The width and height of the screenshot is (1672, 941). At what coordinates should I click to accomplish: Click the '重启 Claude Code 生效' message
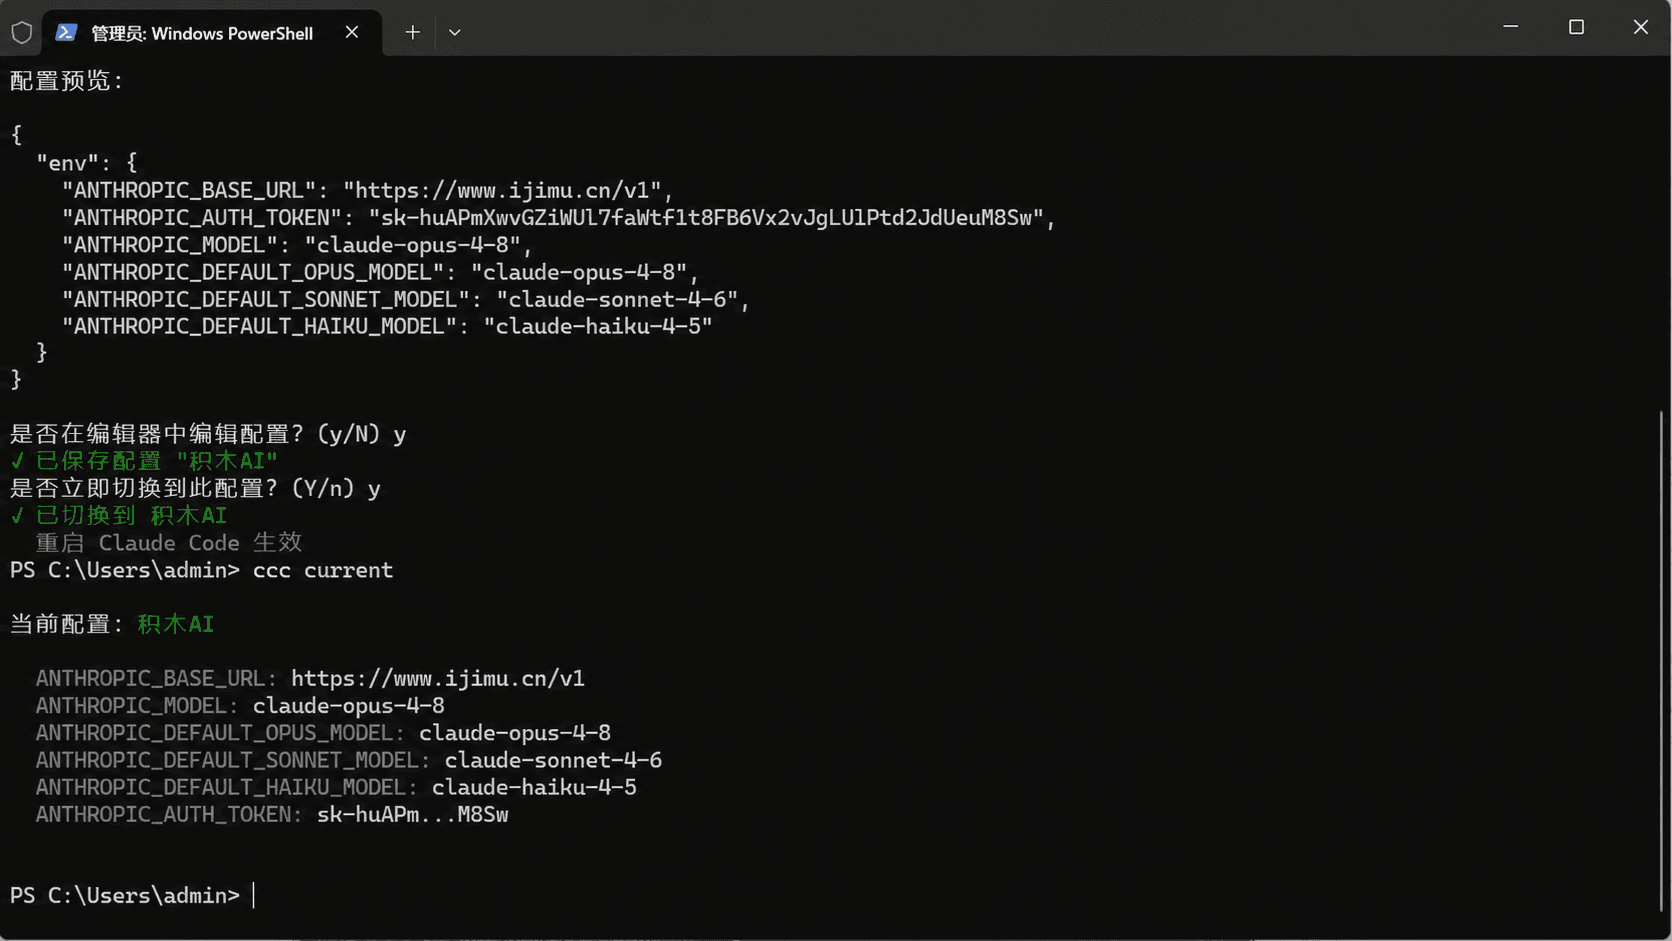coord(169,542)
